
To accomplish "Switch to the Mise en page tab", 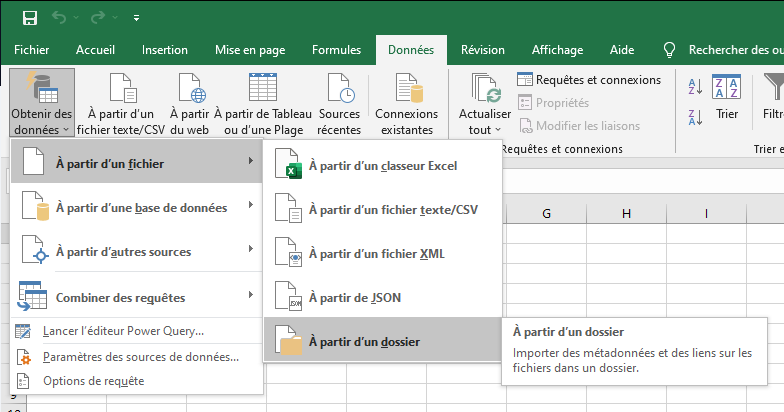I will click(250, 50).
